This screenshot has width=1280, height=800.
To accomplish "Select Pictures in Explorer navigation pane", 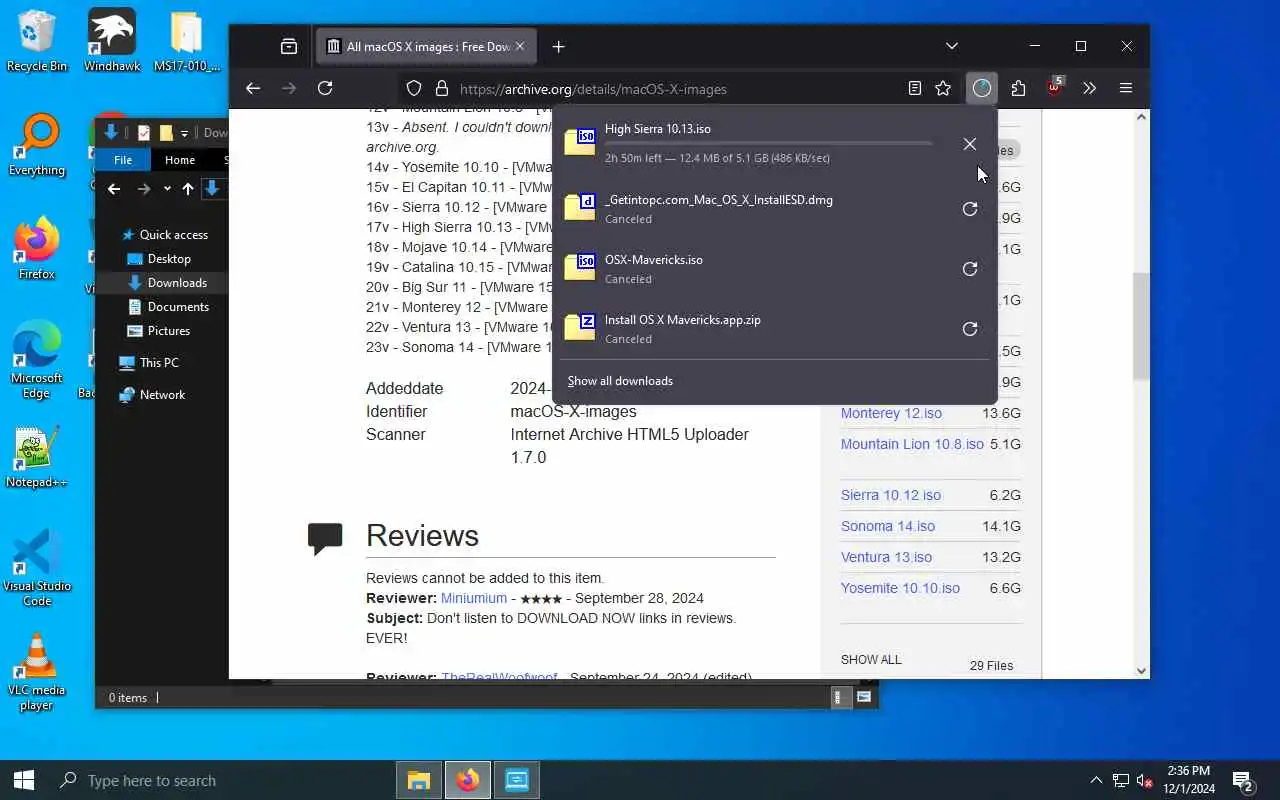I will [x=168, y=331].
